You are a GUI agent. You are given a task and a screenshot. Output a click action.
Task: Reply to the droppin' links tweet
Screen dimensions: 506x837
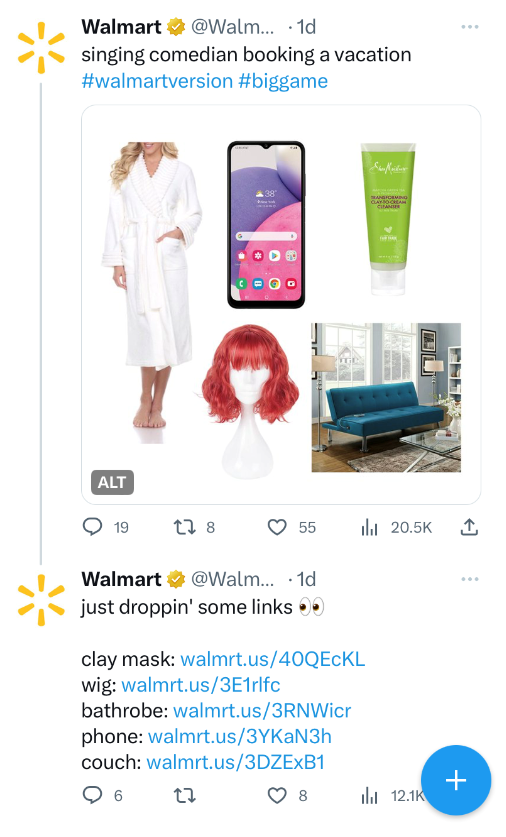pyautogui.click(x=92, y=795)
